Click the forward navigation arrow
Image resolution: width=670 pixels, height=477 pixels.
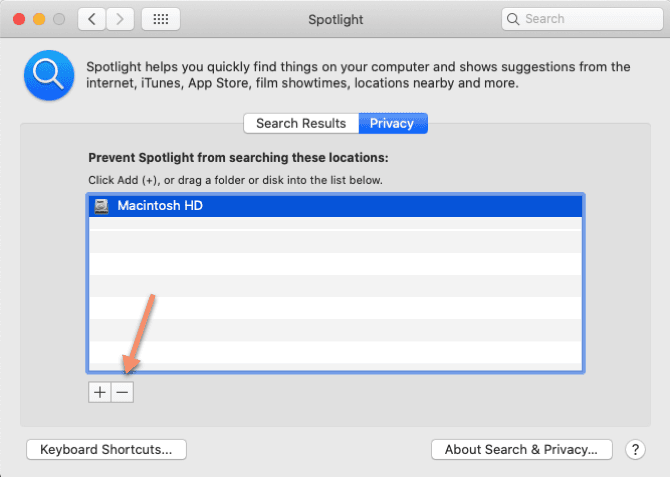click(x=120, y=19)
